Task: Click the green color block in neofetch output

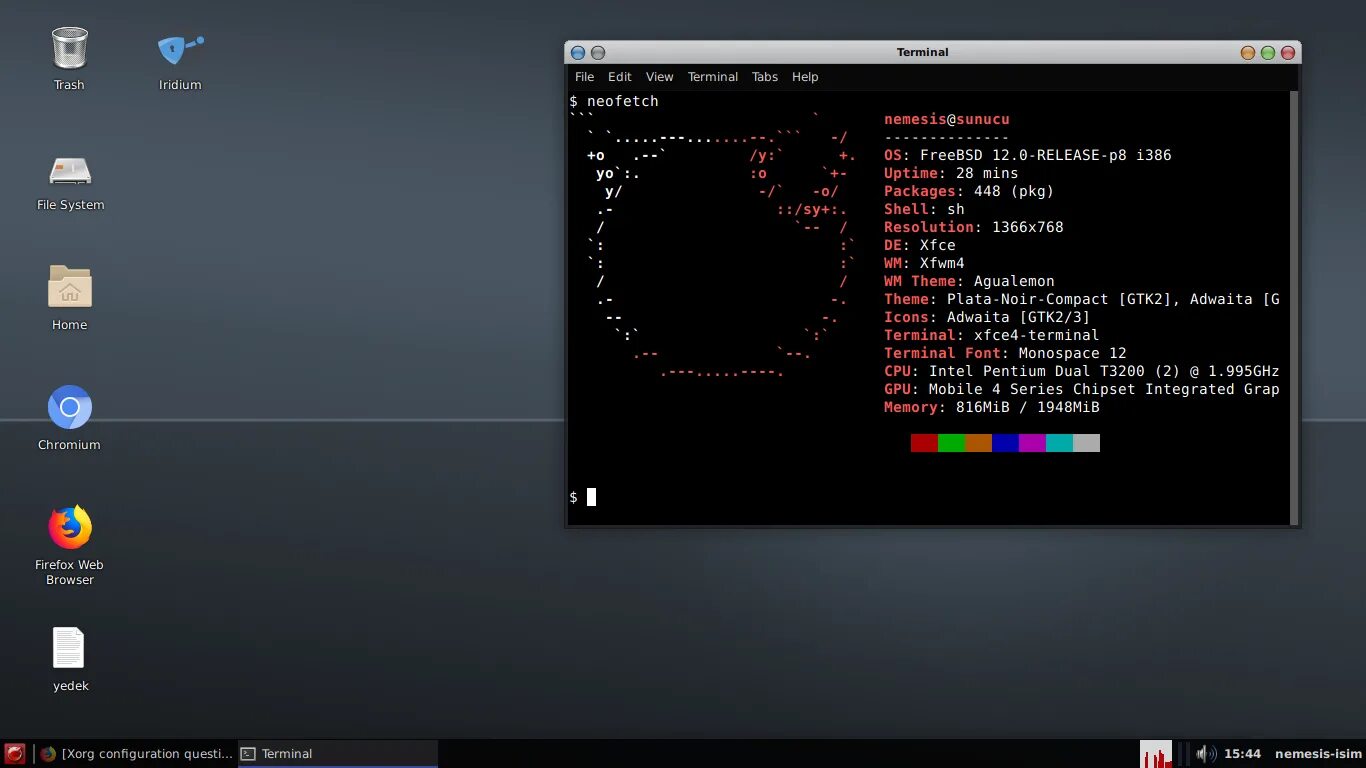Action: 951,443
